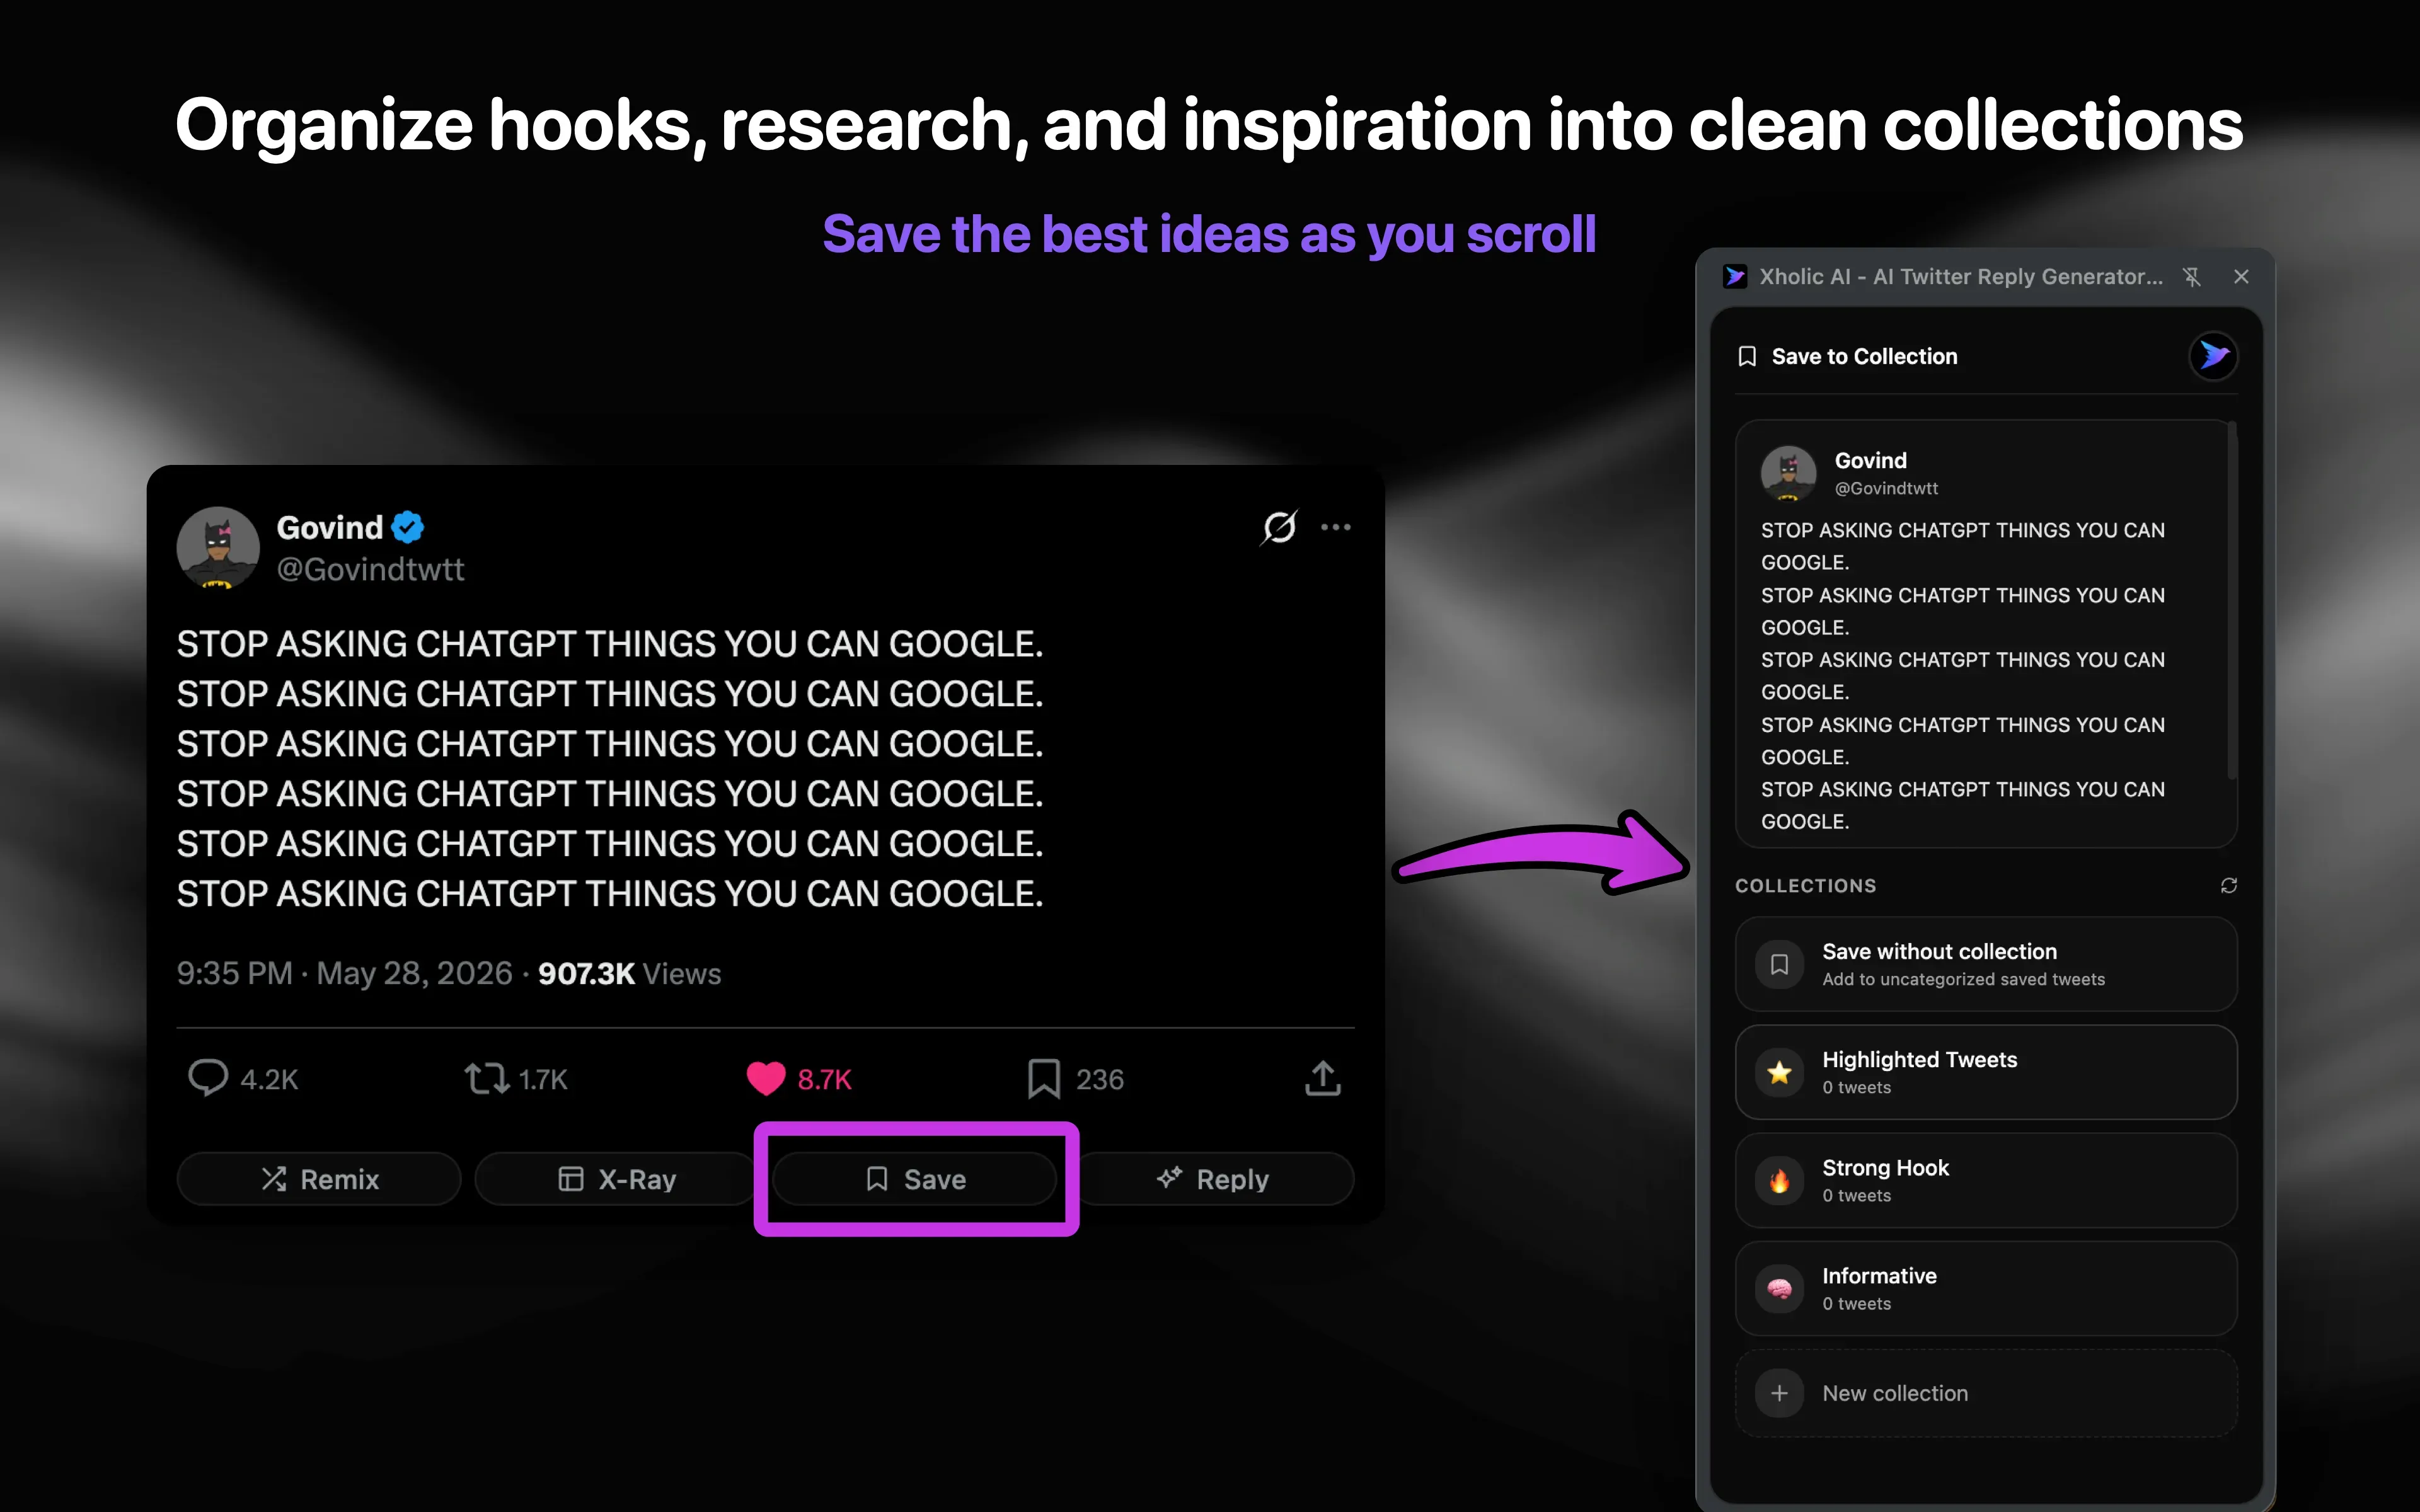Click the round Xholic logo beside Save to Collection
This screenshot has width=2420, height=1512.
[x=2213, y=356]
